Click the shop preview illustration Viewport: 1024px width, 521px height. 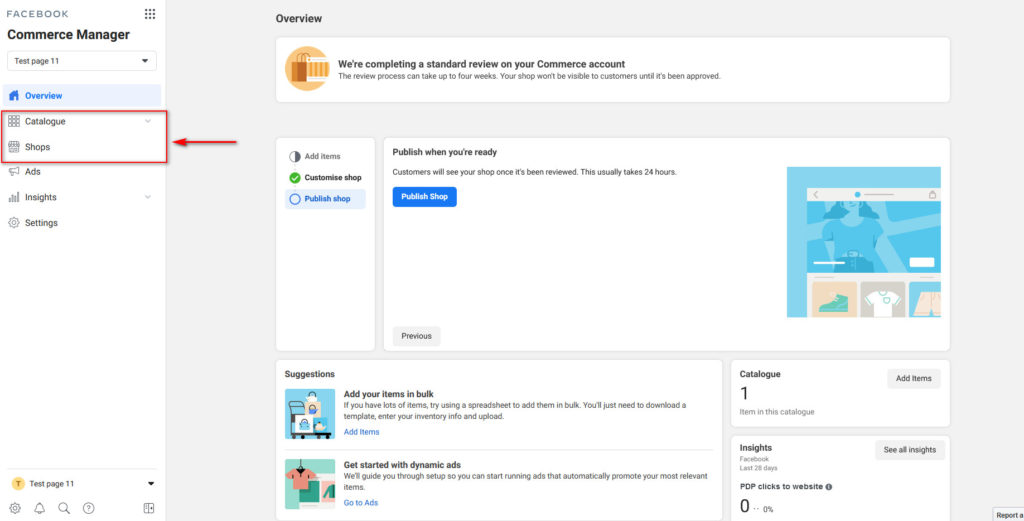[863, 242]
